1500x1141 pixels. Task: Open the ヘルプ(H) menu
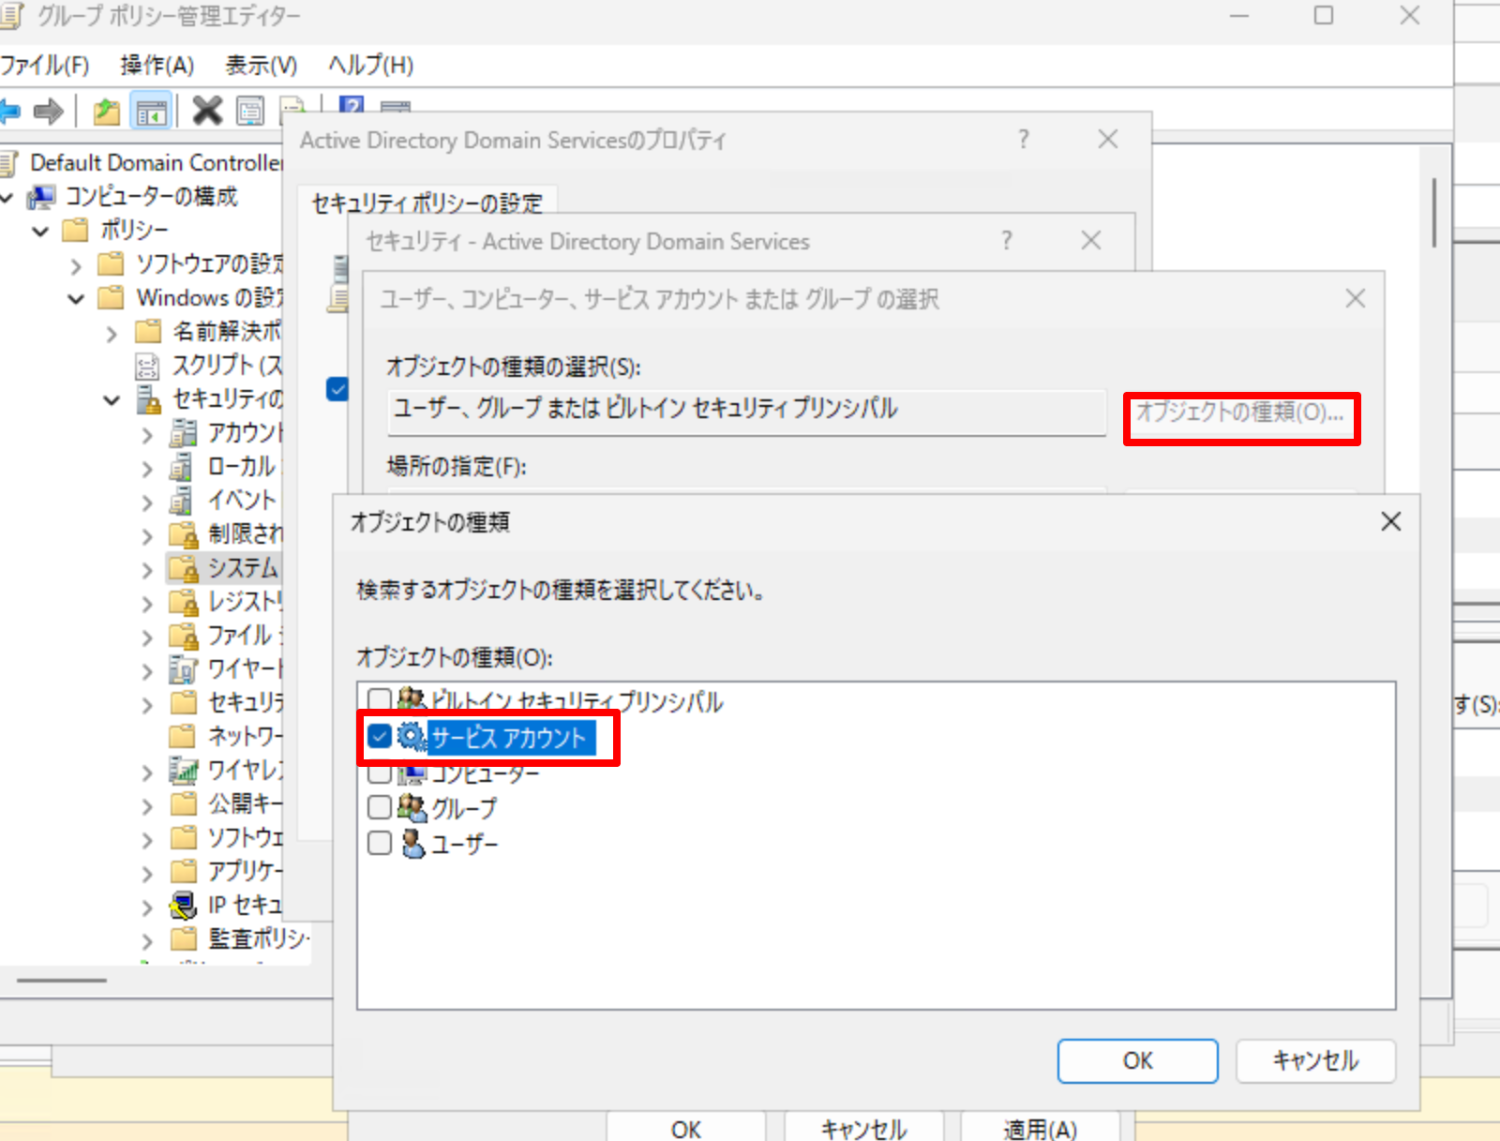371,66
